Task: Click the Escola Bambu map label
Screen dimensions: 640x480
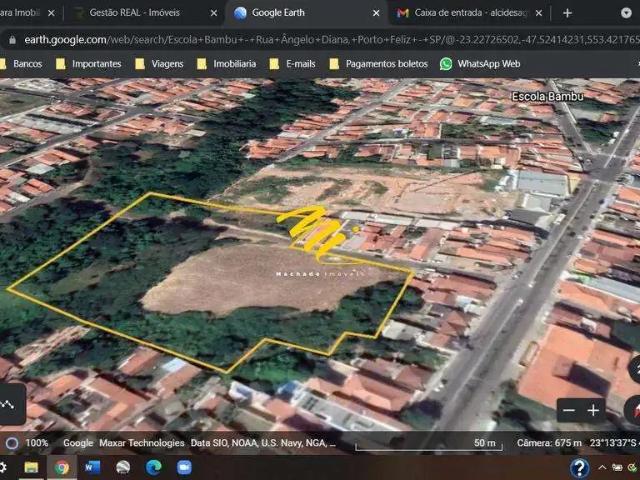Action: pyautogui.click(x=547, y=96)
